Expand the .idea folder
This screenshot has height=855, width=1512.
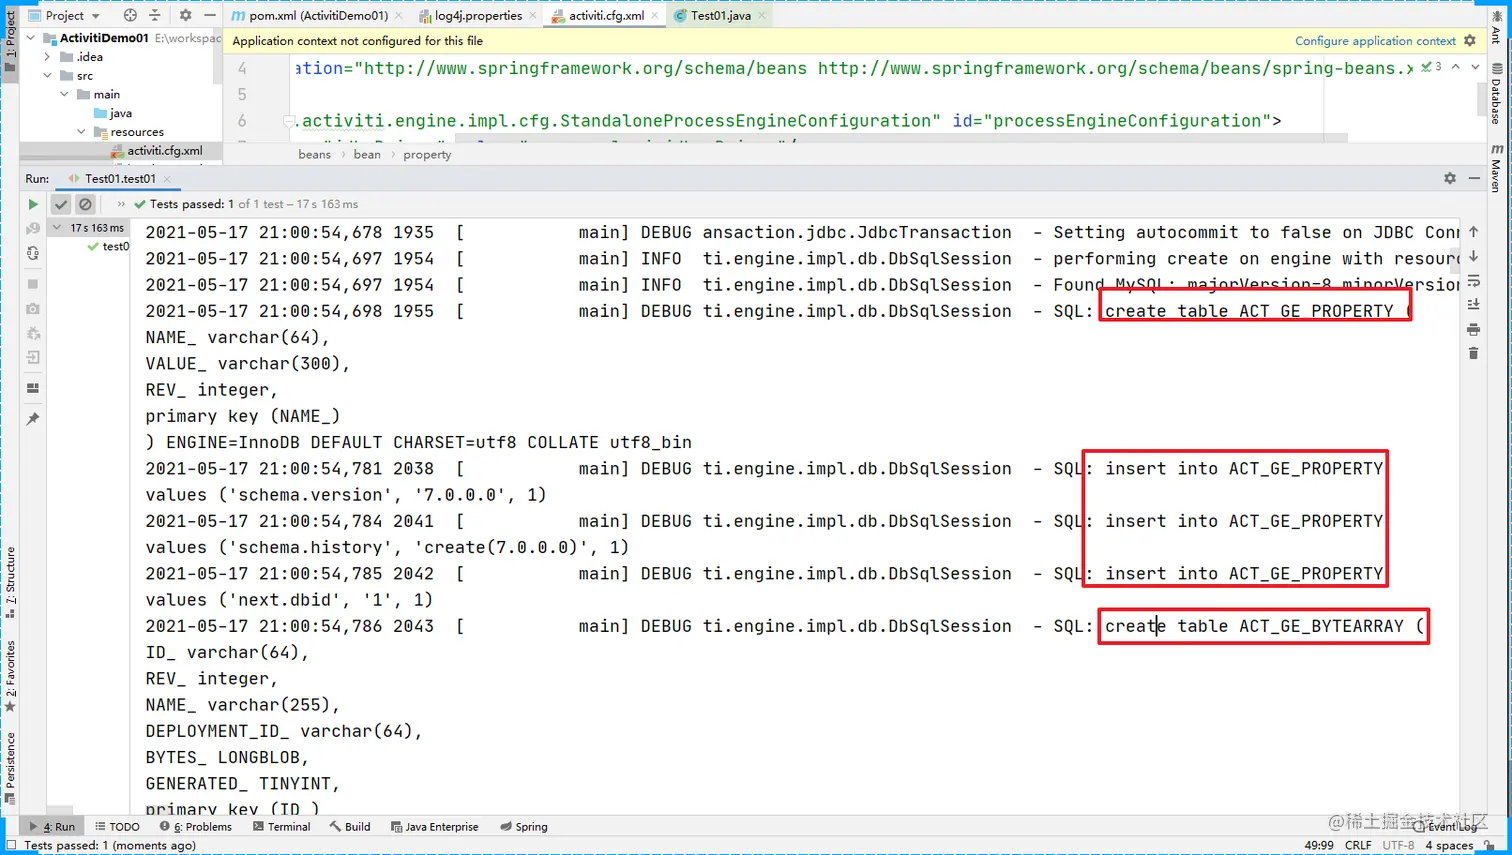pyautogui.click(x=47, y=57)
